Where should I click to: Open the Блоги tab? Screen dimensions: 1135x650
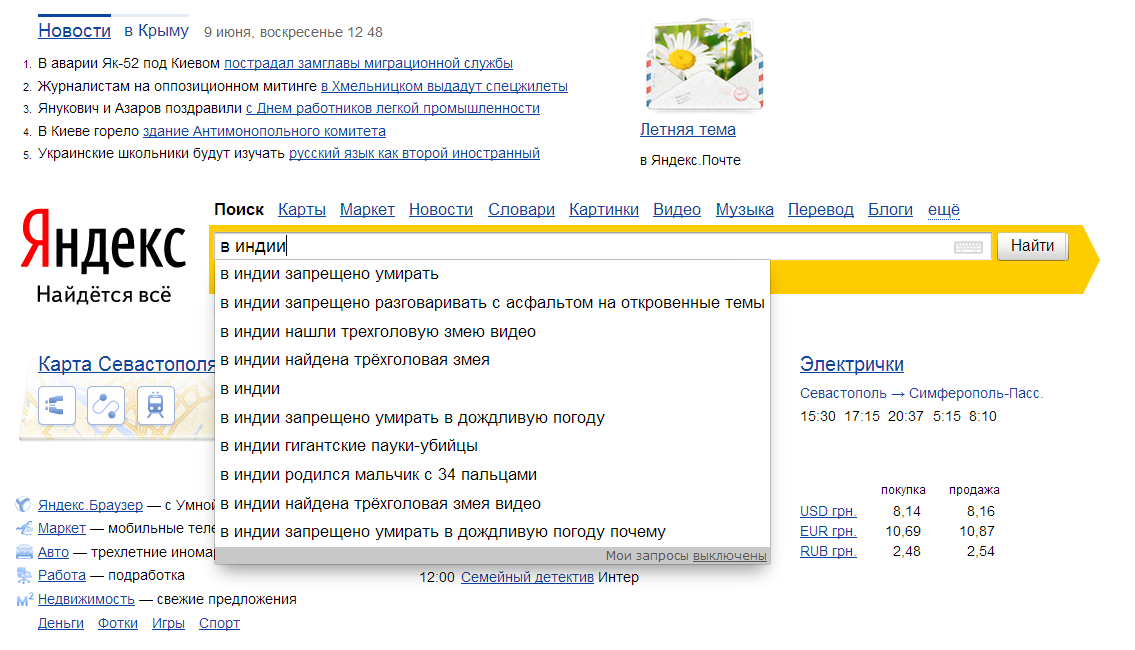click(x=890, y=210)
